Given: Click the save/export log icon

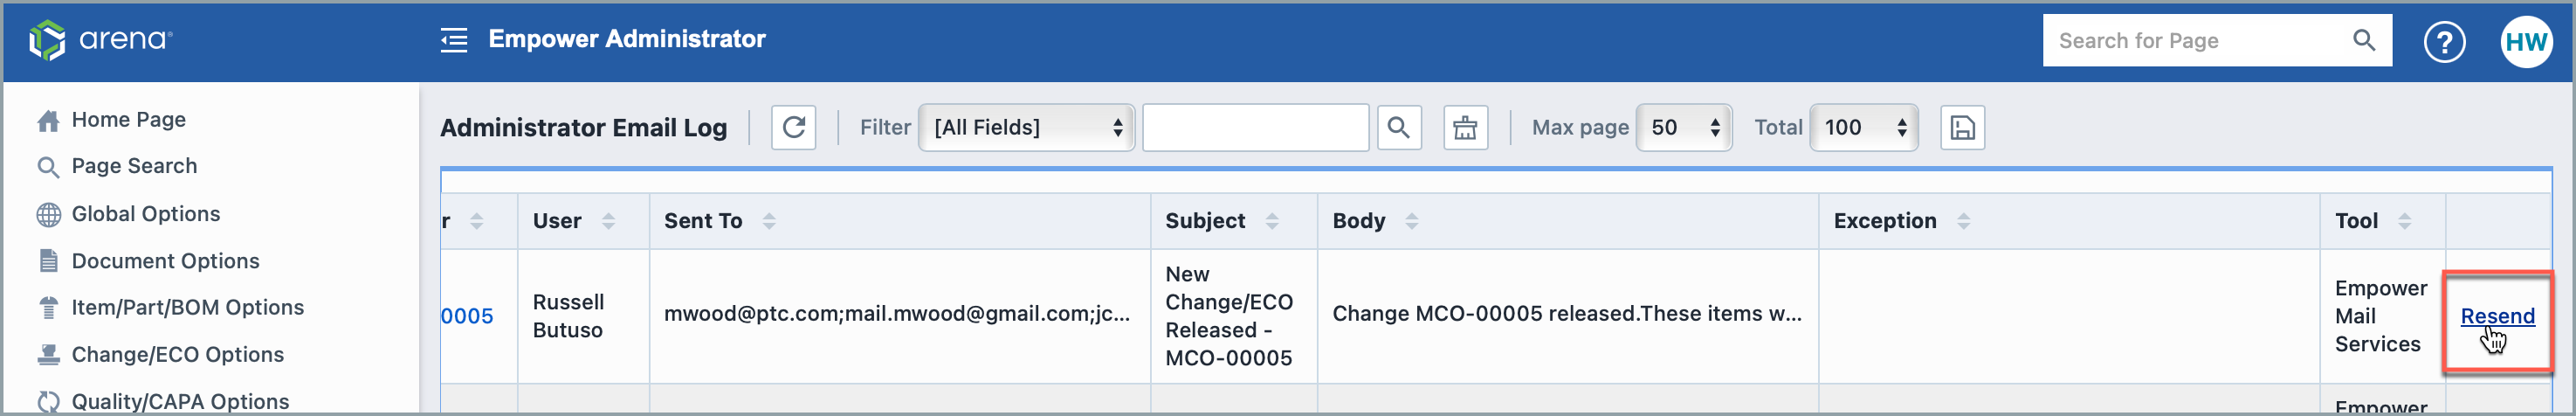Looking at the screenshot, I should pyautogui.click(x=1962, y=128).
